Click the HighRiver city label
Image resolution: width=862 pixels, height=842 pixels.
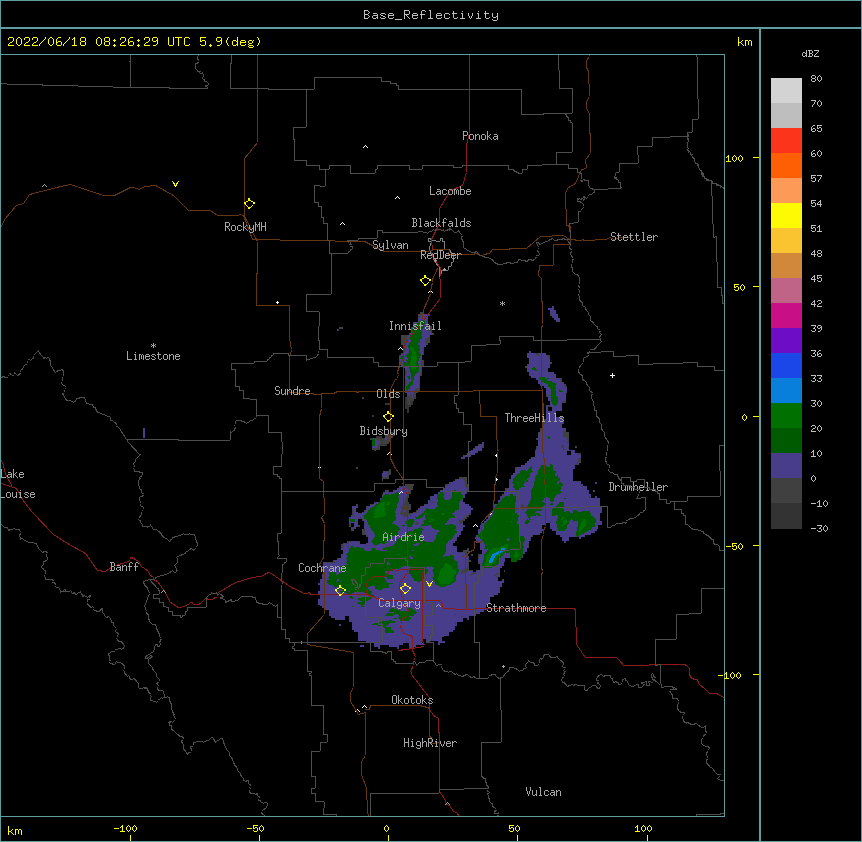pos(430,743)
